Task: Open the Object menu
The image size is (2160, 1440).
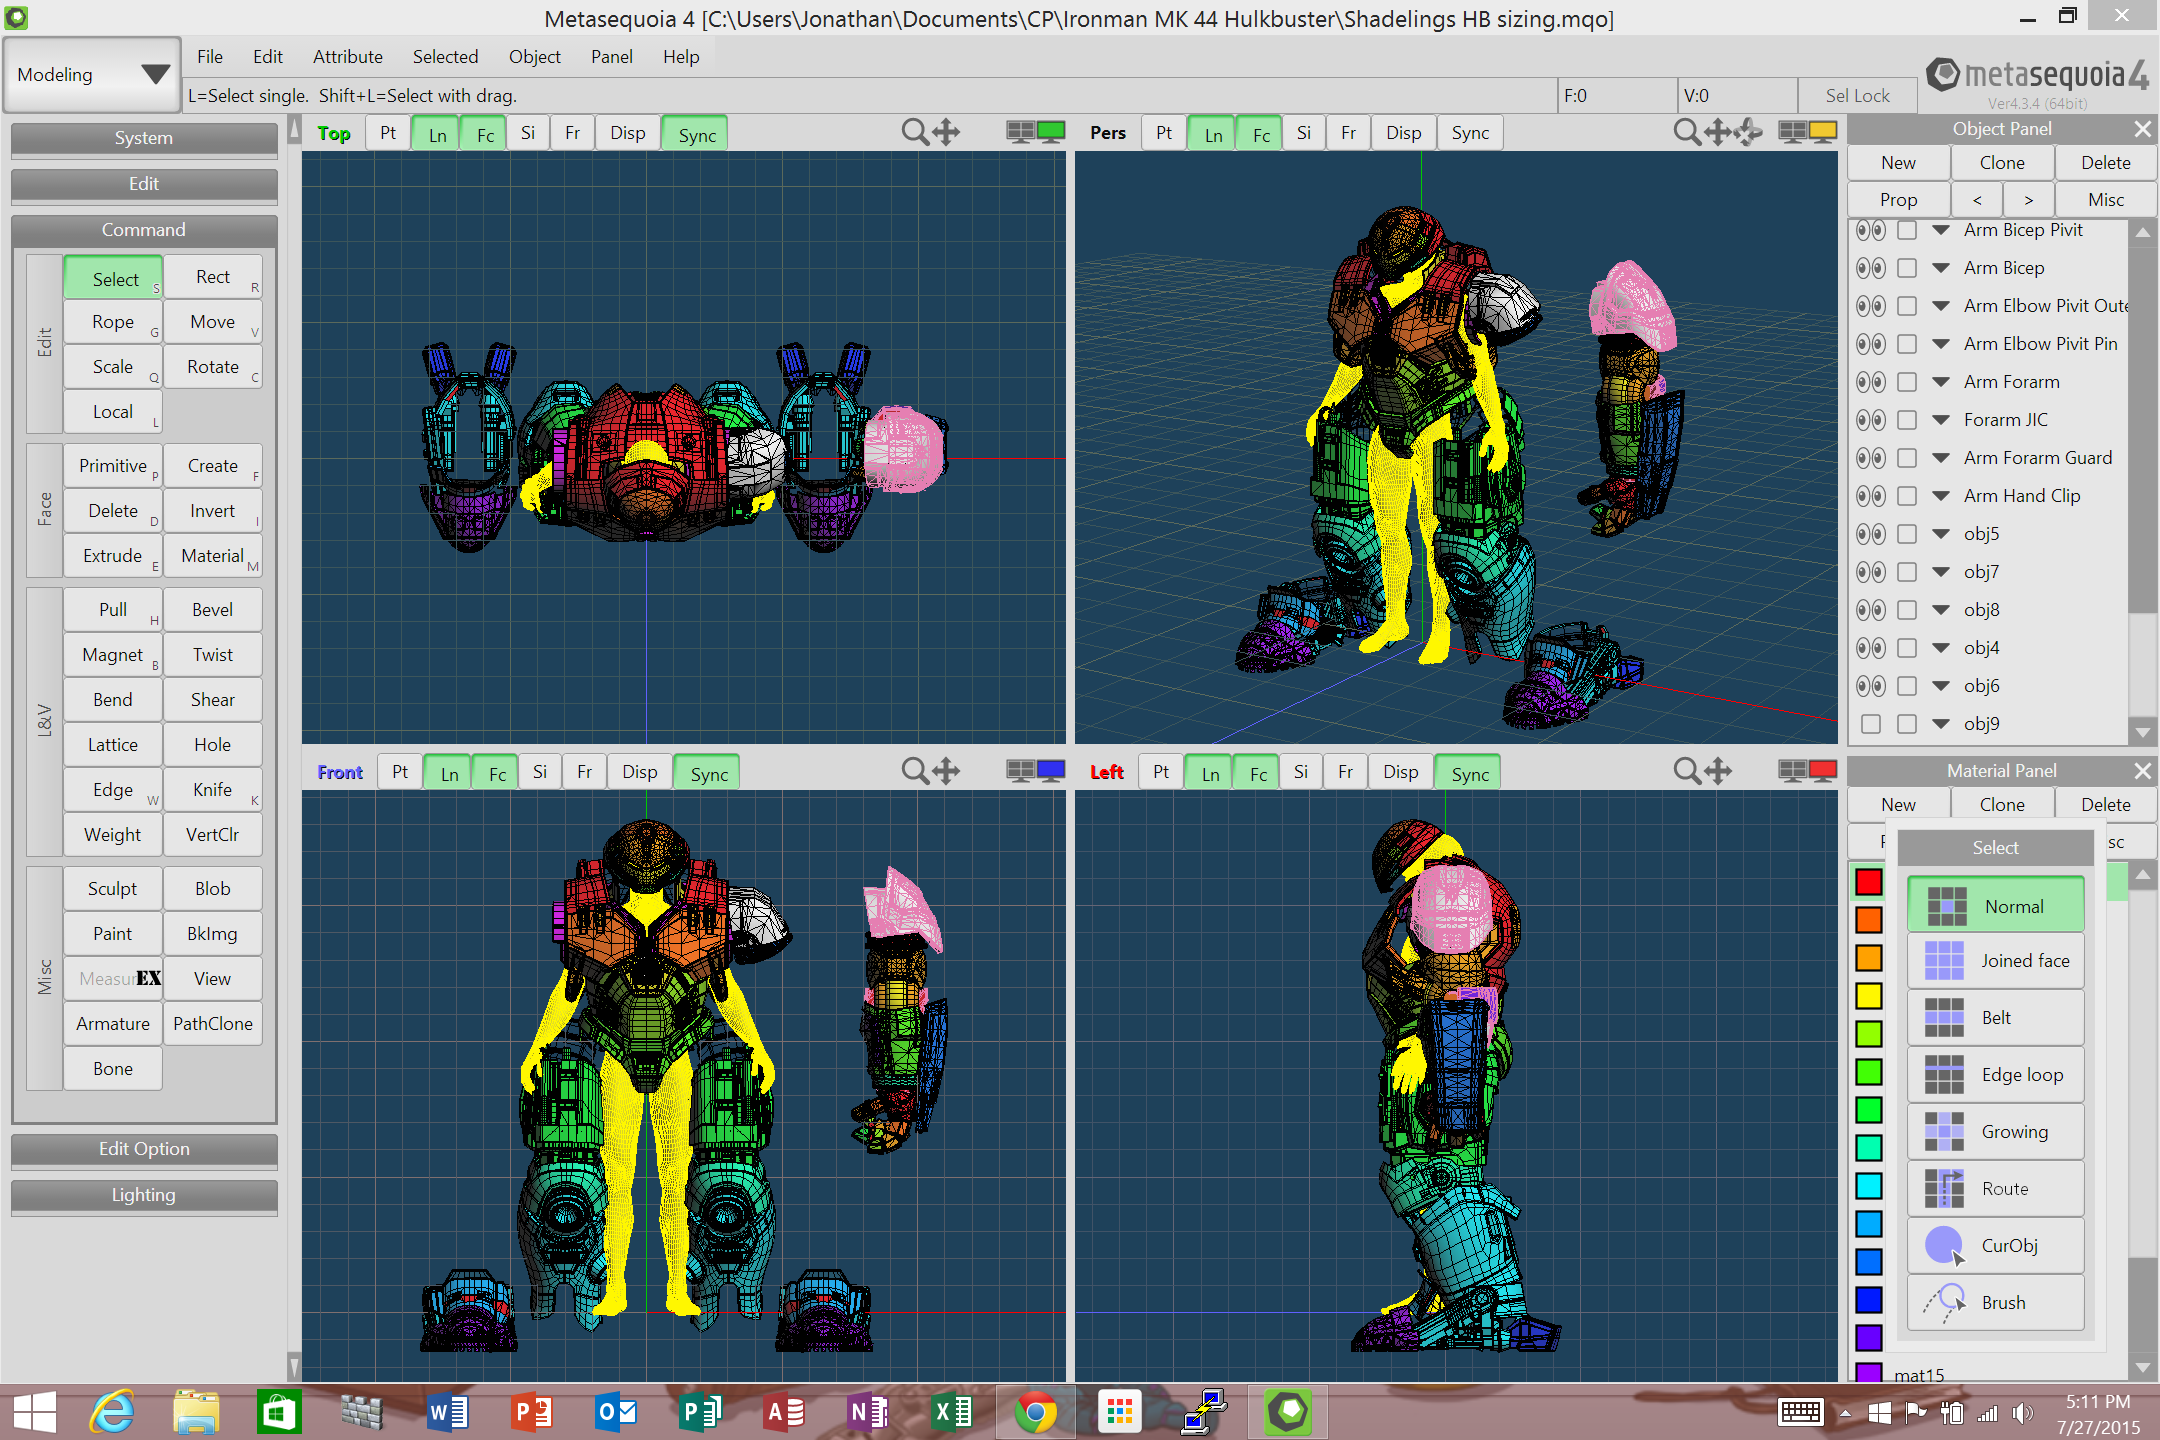Action: (x=534, y=57)
